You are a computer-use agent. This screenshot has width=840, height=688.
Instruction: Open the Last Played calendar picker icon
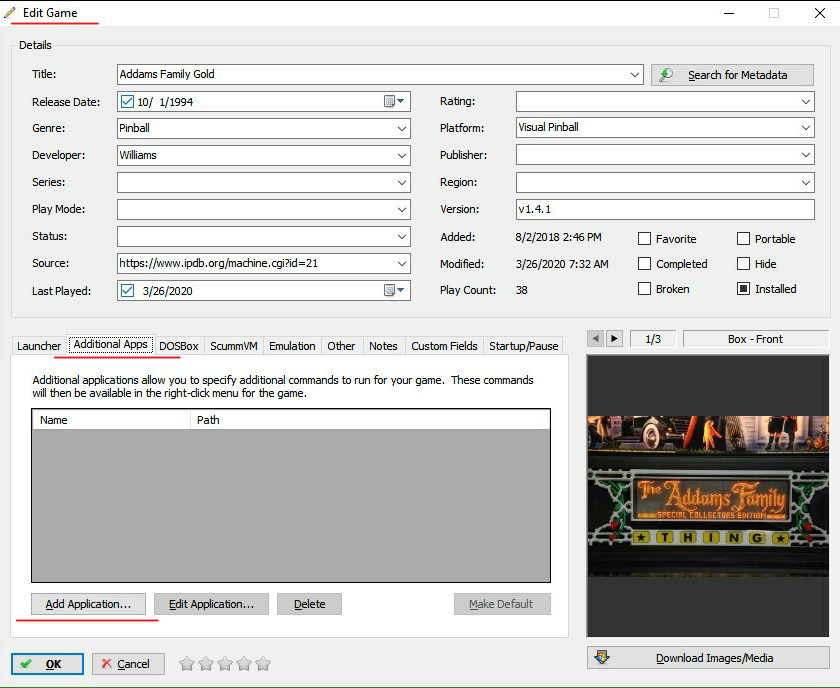pos(394,290)
